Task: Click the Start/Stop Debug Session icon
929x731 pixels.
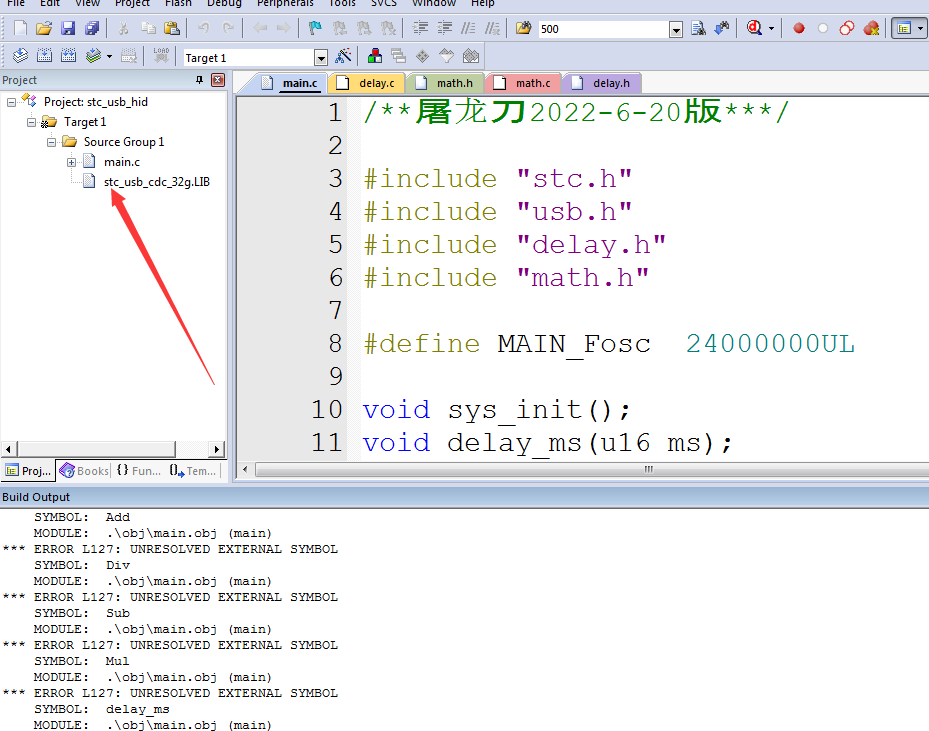Action: pos(755,29)
